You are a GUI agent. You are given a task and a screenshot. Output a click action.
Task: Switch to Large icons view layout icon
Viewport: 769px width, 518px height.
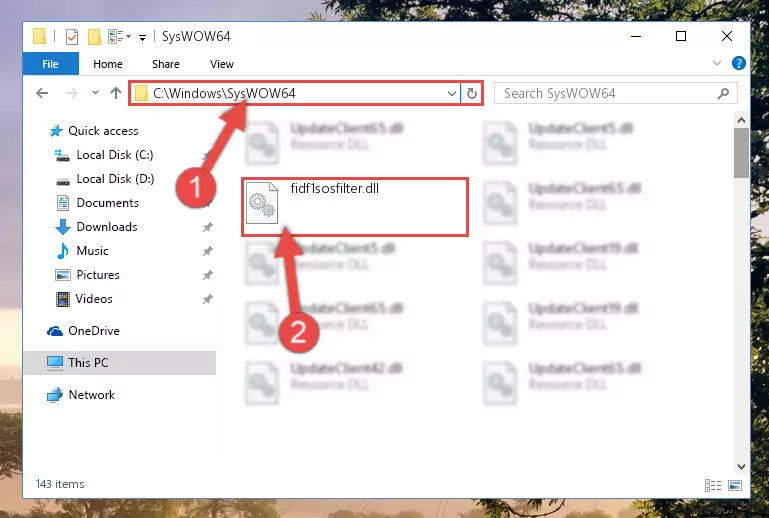(x=735, y=486)
